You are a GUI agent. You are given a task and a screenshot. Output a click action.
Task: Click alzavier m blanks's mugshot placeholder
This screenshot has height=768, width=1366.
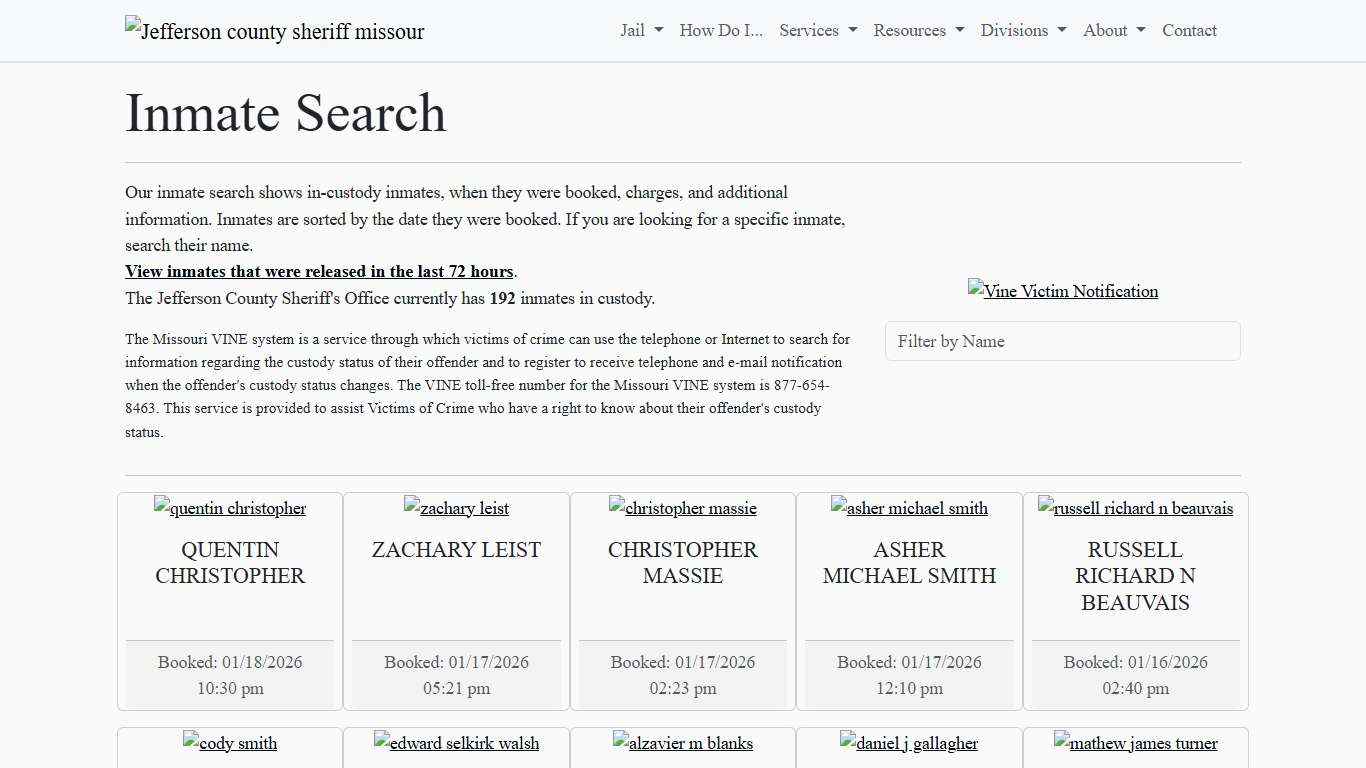pos(682,743)
